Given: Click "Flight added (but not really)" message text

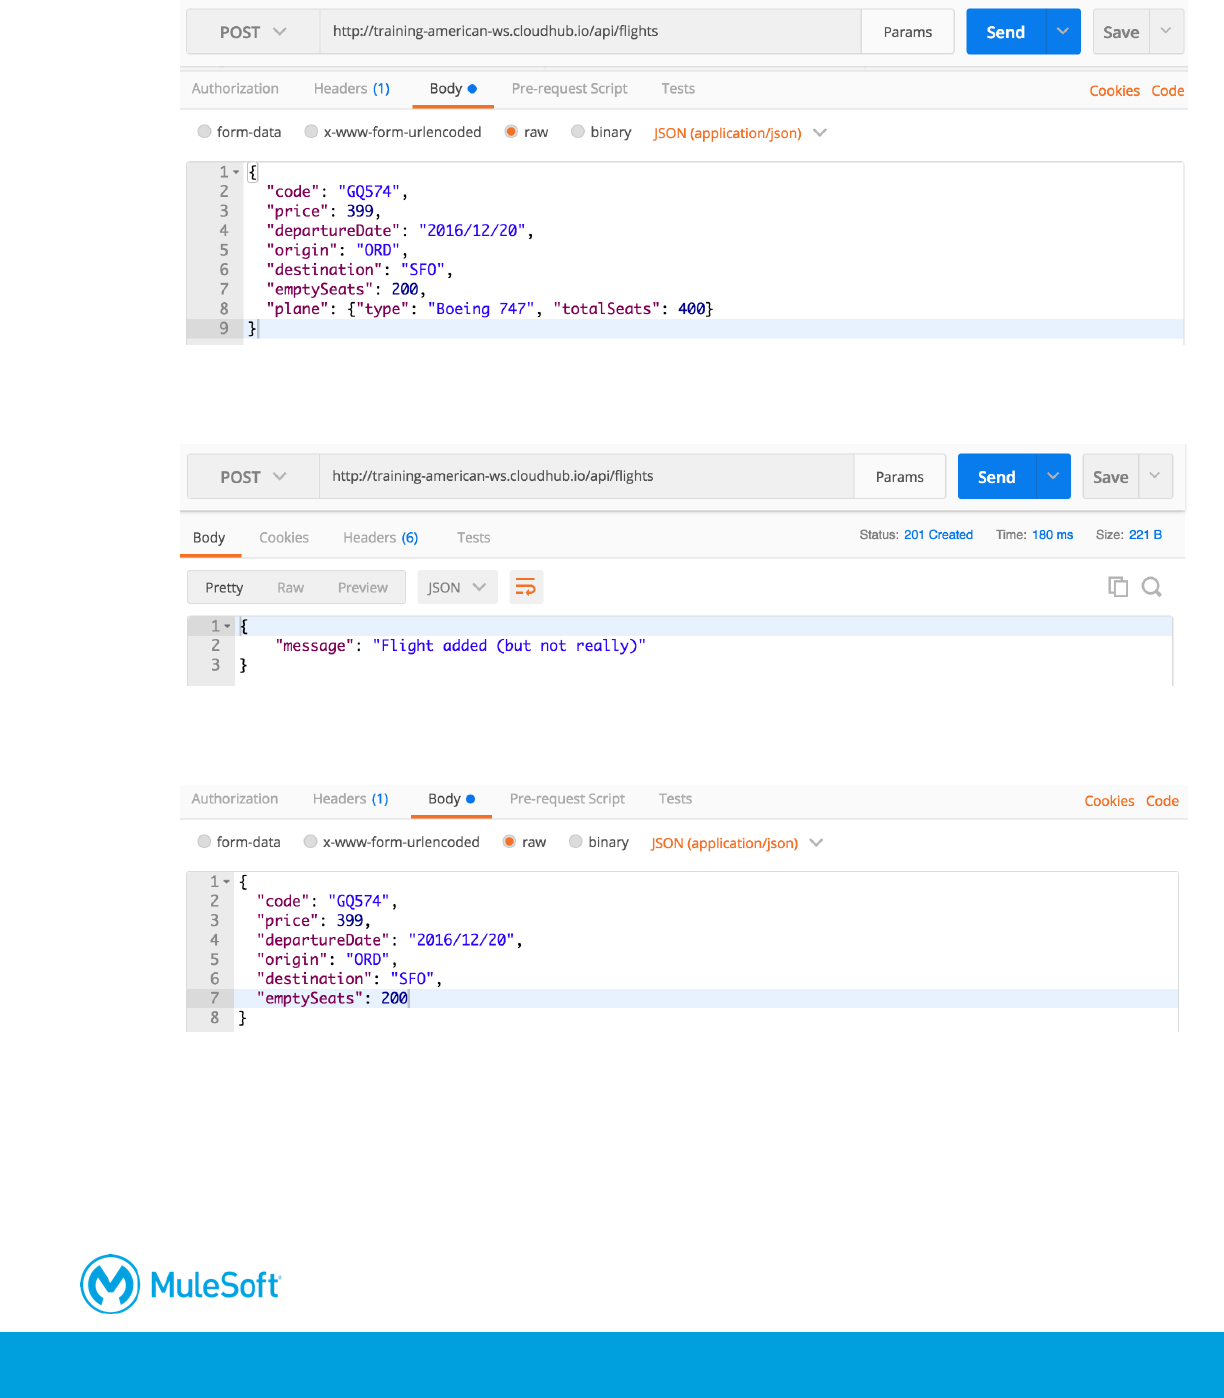Looking at the screenshot, I should (x=509, y=646).
